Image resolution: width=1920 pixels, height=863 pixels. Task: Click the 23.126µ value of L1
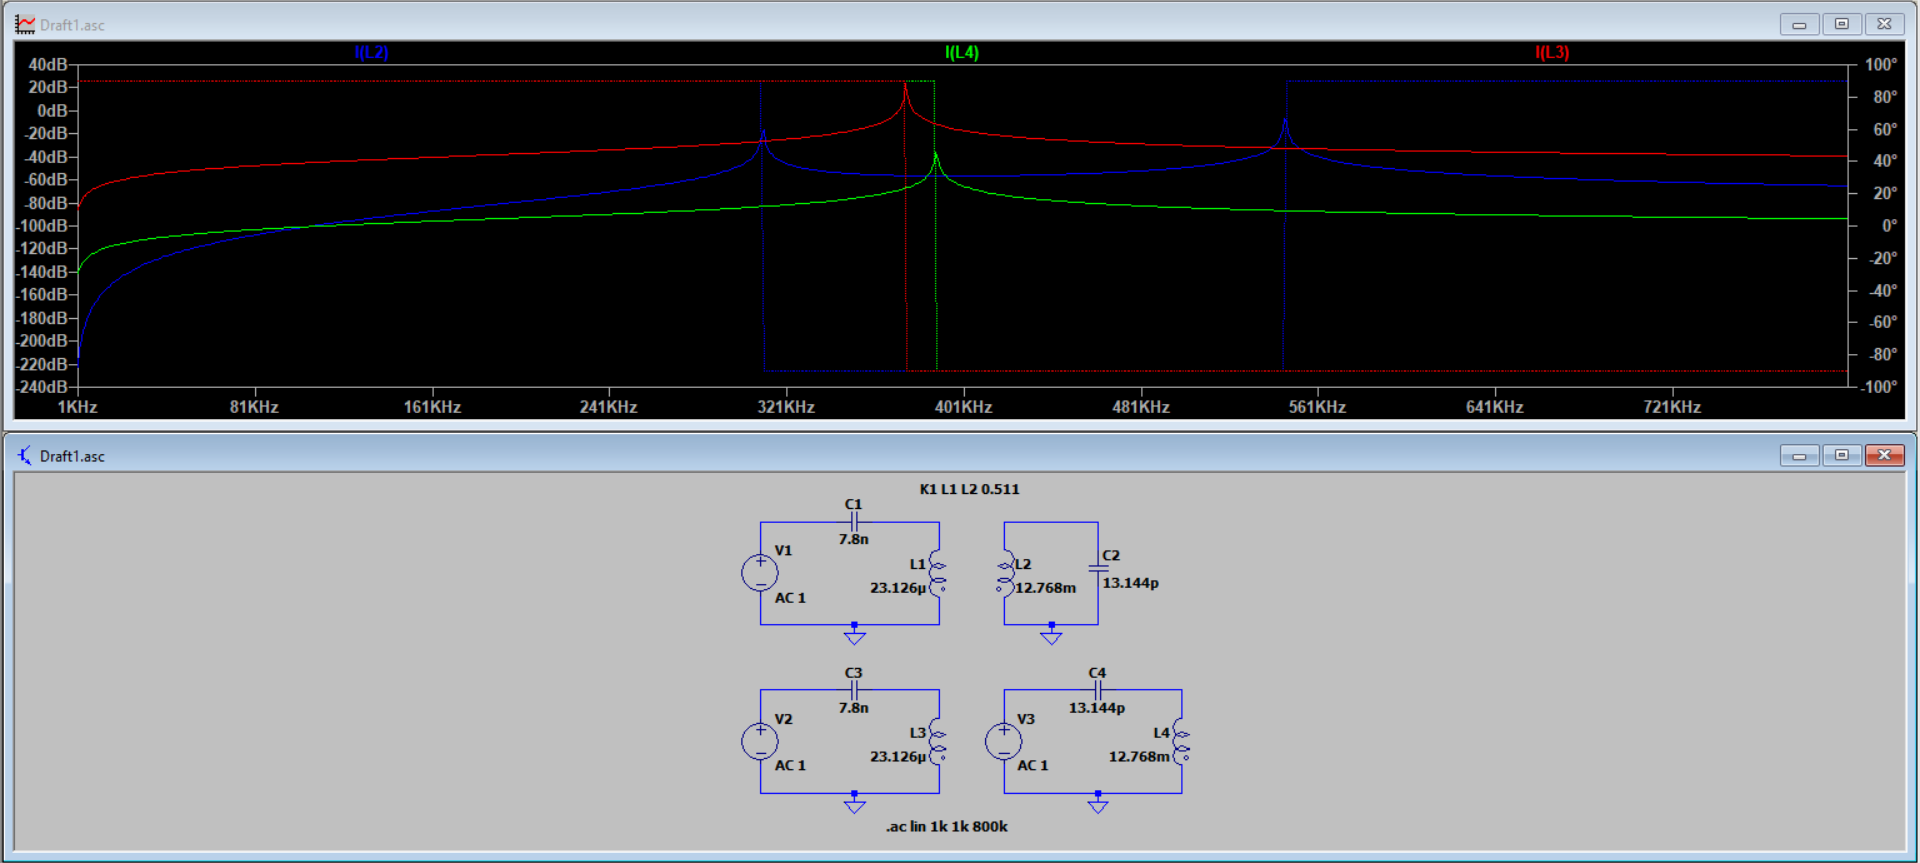(x=898, y=588)
